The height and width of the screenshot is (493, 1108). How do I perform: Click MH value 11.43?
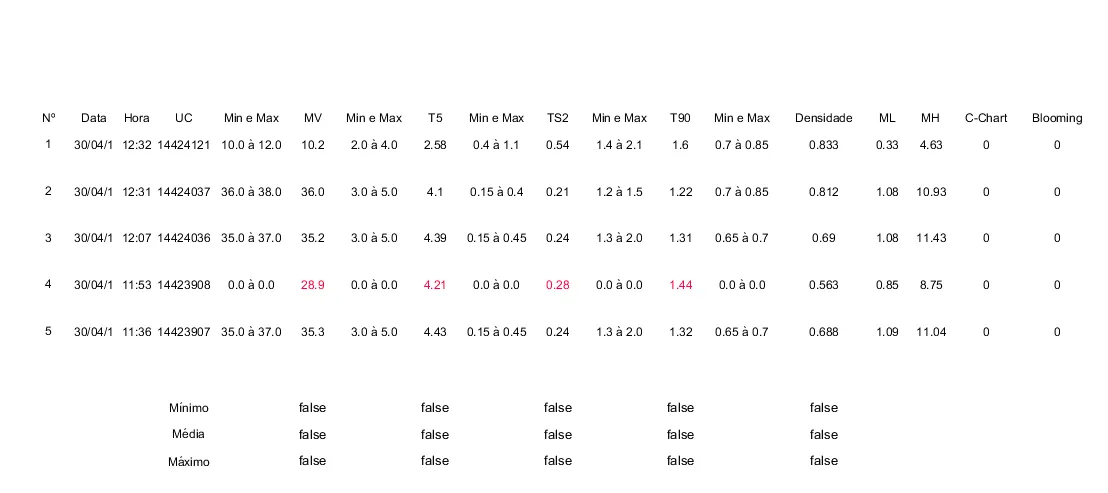click(931, 238)
